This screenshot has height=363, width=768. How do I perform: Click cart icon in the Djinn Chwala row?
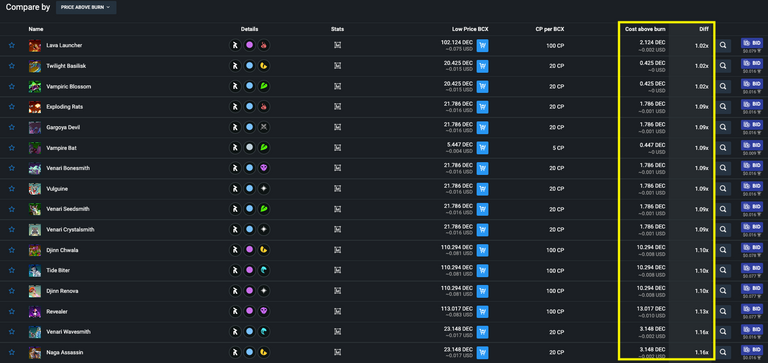(x=482, y=251)
